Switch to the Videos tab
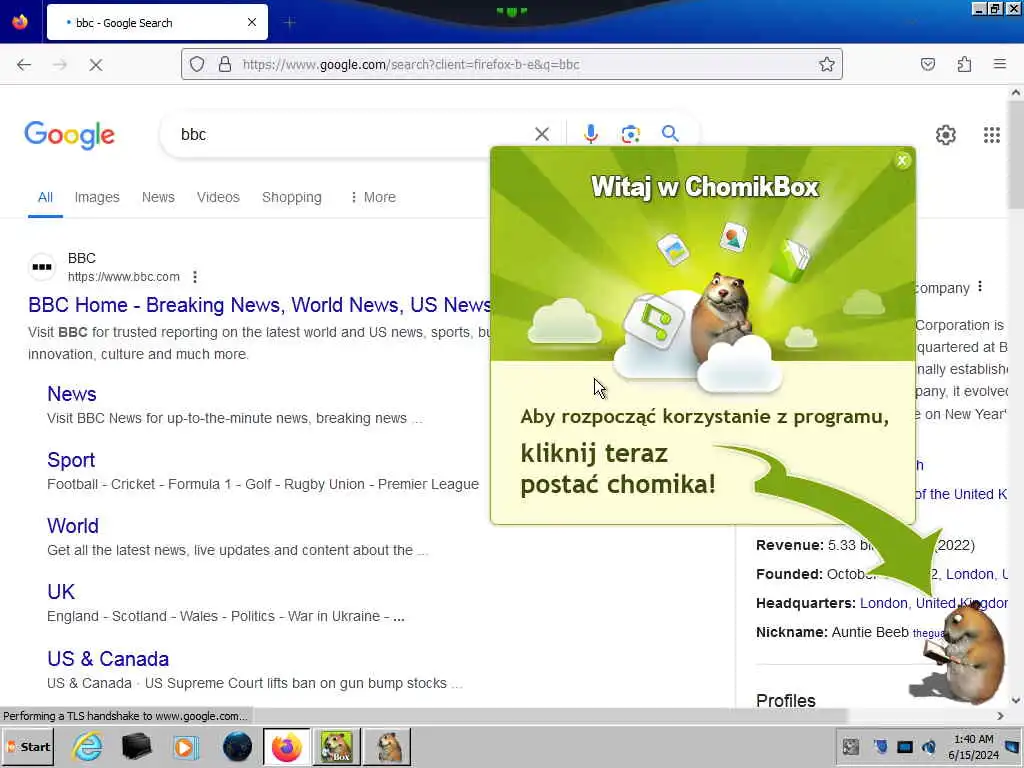Screen dimensions: 1024x768 point(218,197)
